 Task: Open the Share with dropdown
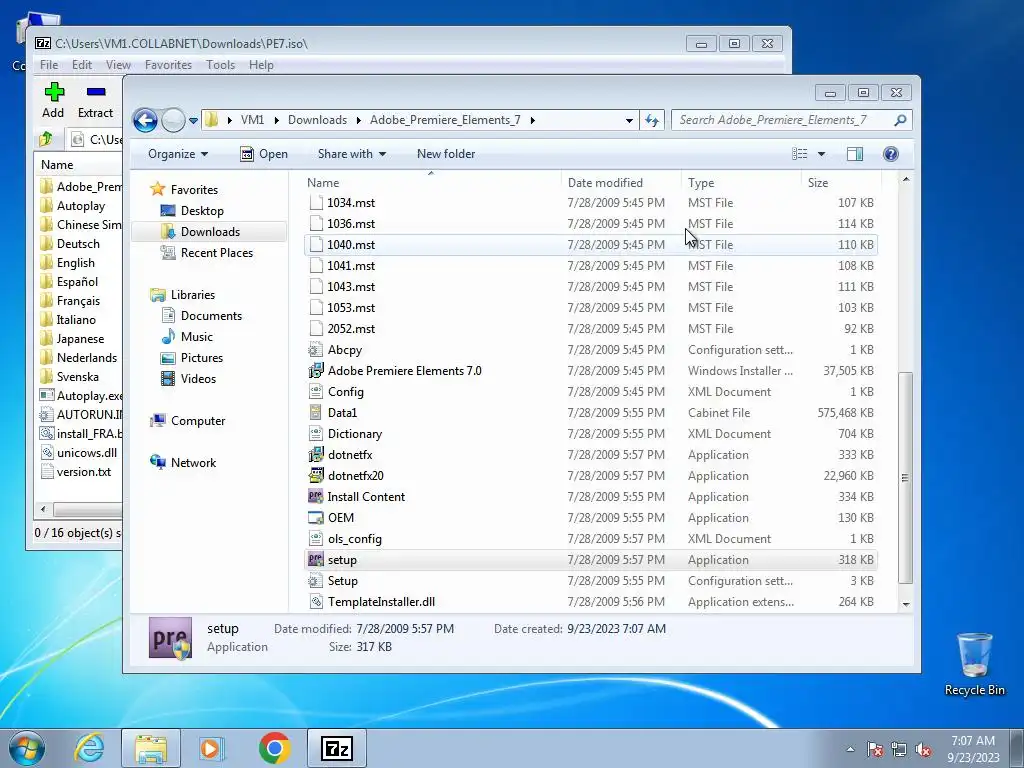(351, 154)
